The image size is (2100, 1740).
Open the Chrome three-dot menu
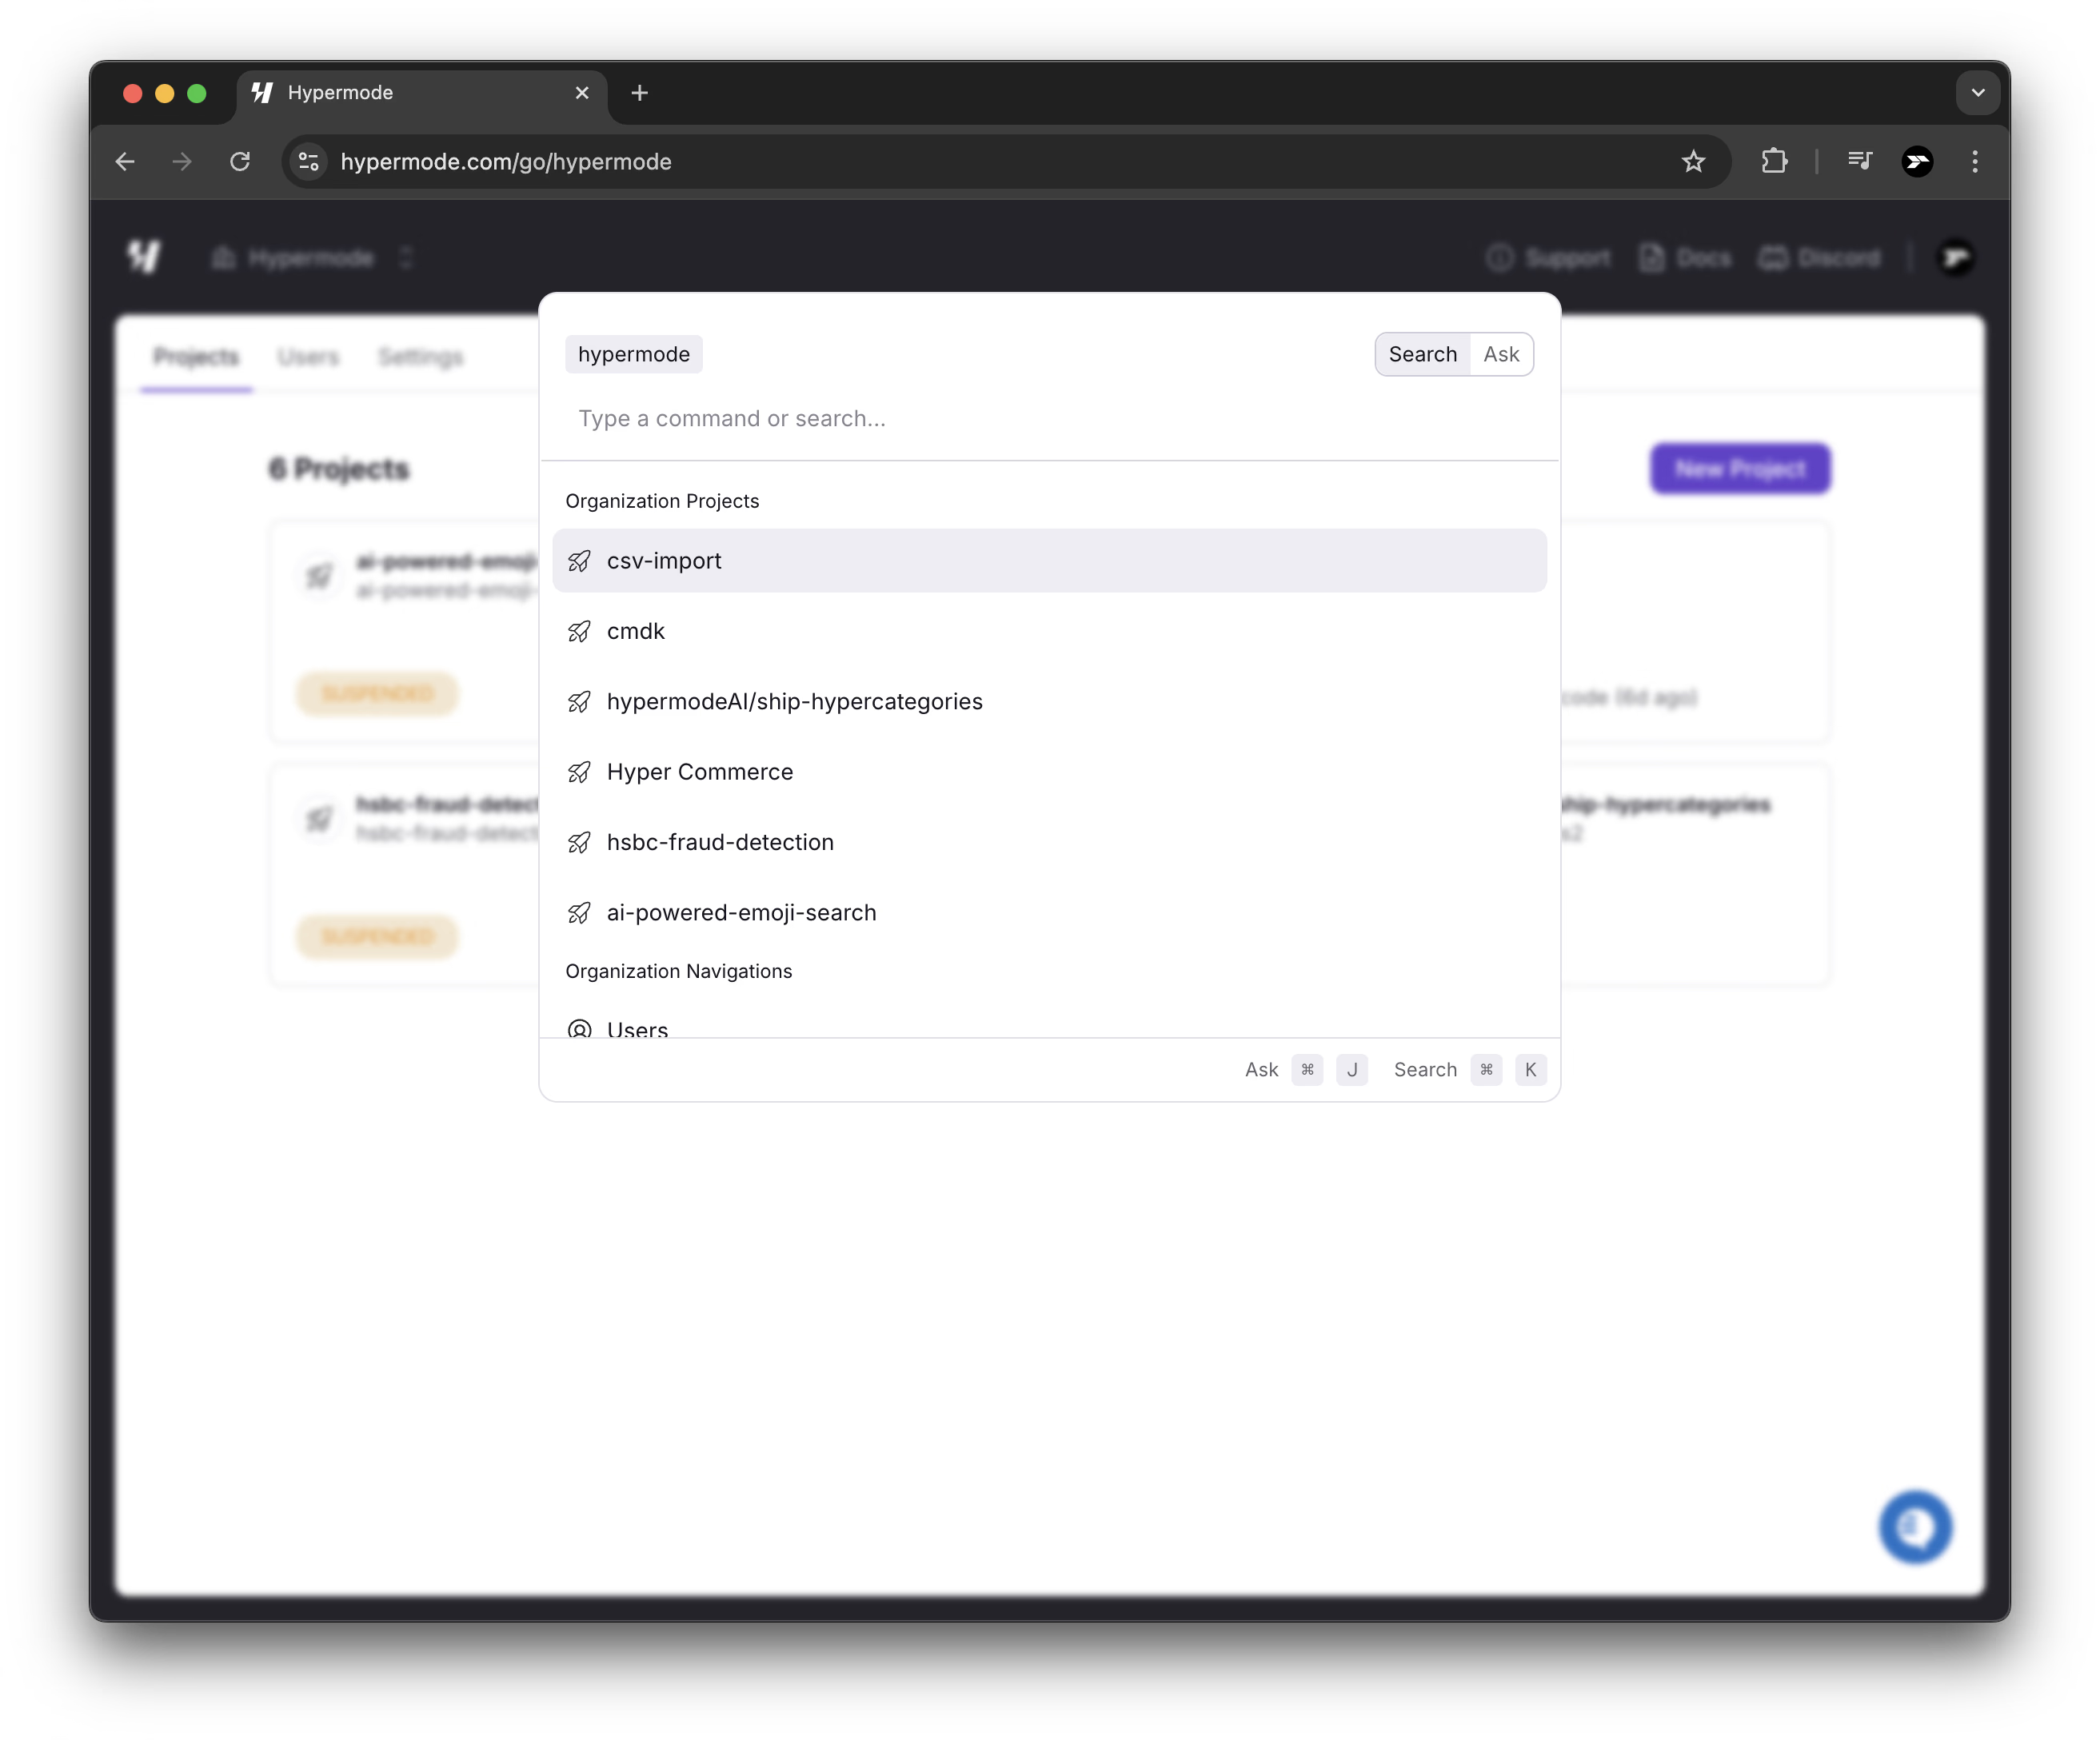tap(1975, 161)
